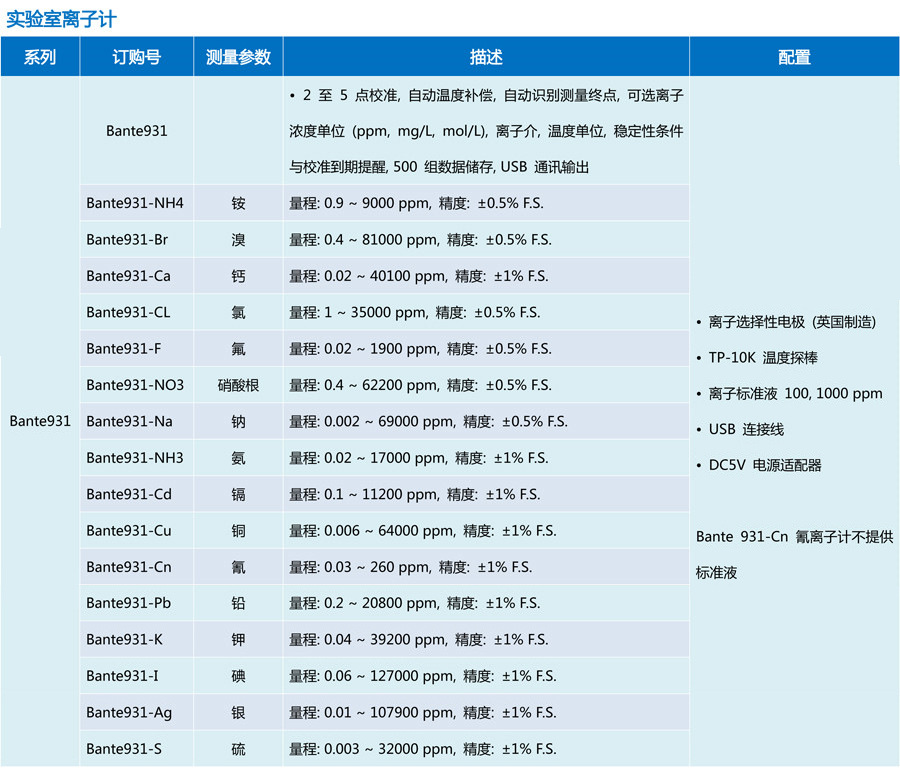The image size is (900, 768).
Task: Select the 系列 column header
Action: click(x=40, y=57)
